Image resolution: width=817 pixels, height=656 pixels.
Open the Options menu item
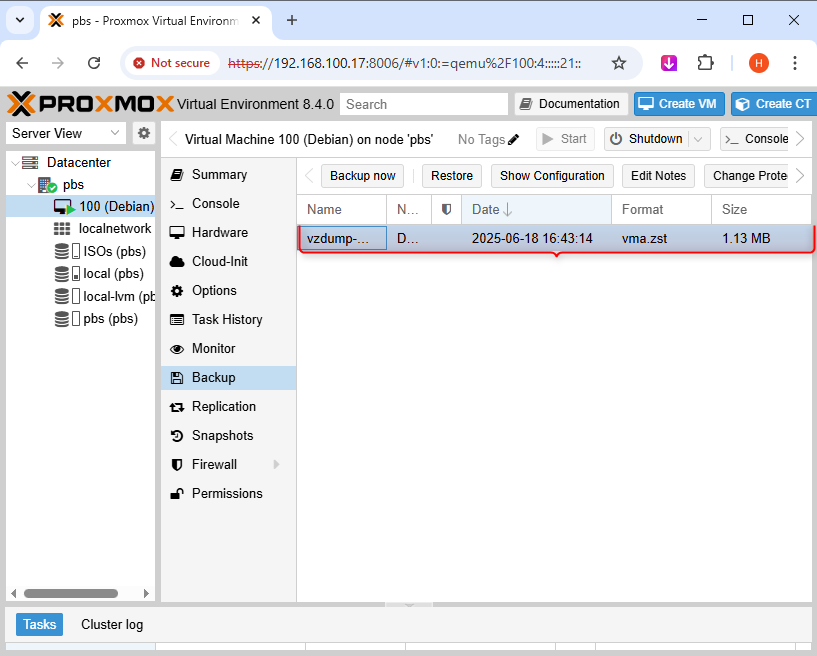pyautogui.click(x=228, y=291)
